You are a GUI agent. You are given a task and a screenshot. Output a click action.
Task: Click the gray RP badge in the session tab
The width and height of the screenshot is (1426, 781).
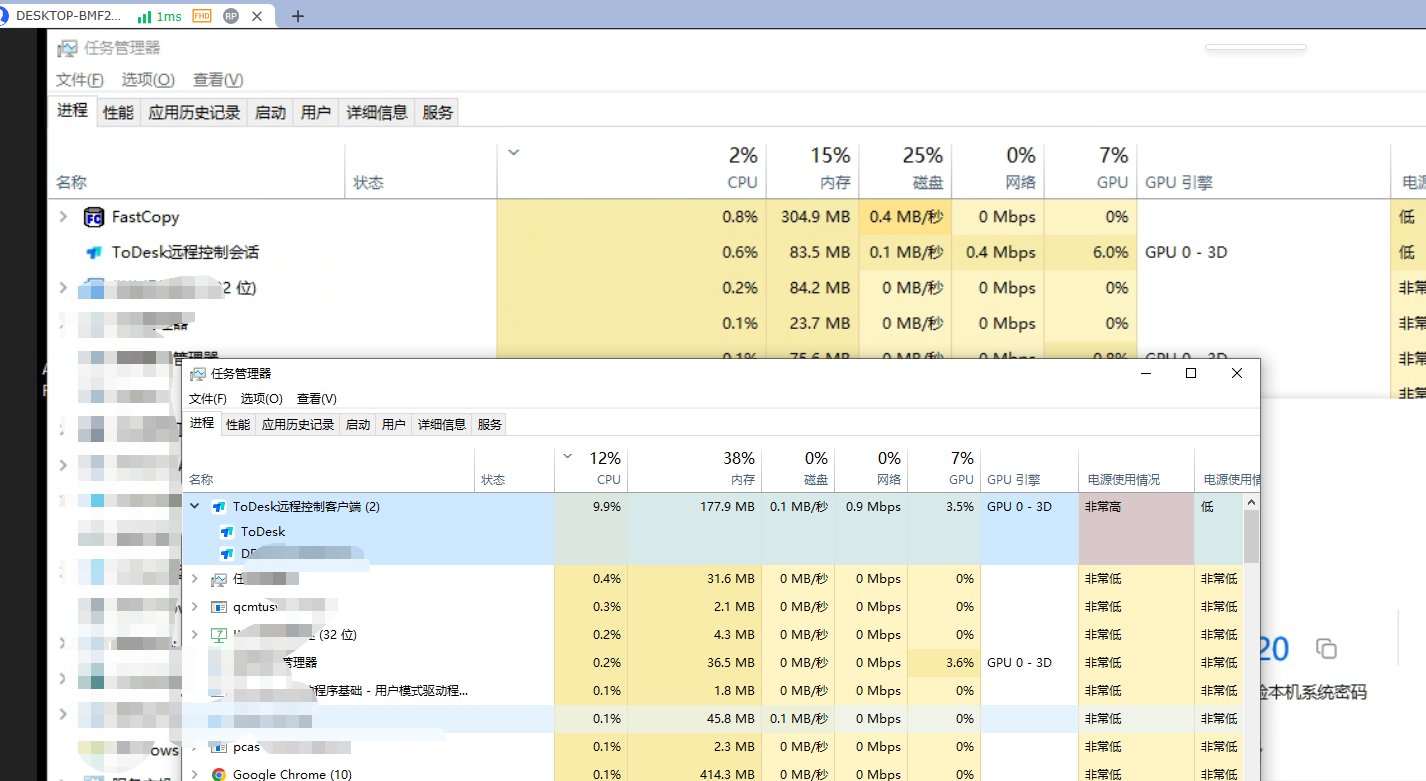pos(231,16)
